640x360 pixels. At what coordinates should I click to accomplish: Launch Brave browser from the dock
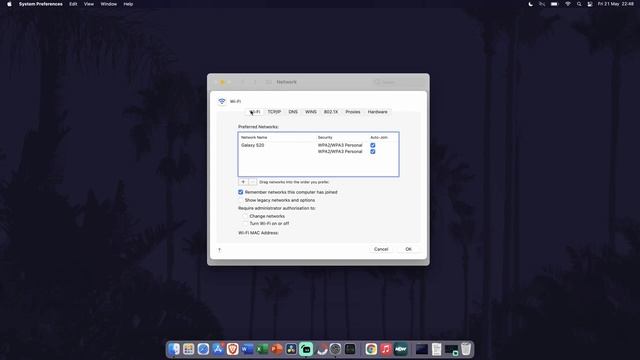click(x=233, y=349)
